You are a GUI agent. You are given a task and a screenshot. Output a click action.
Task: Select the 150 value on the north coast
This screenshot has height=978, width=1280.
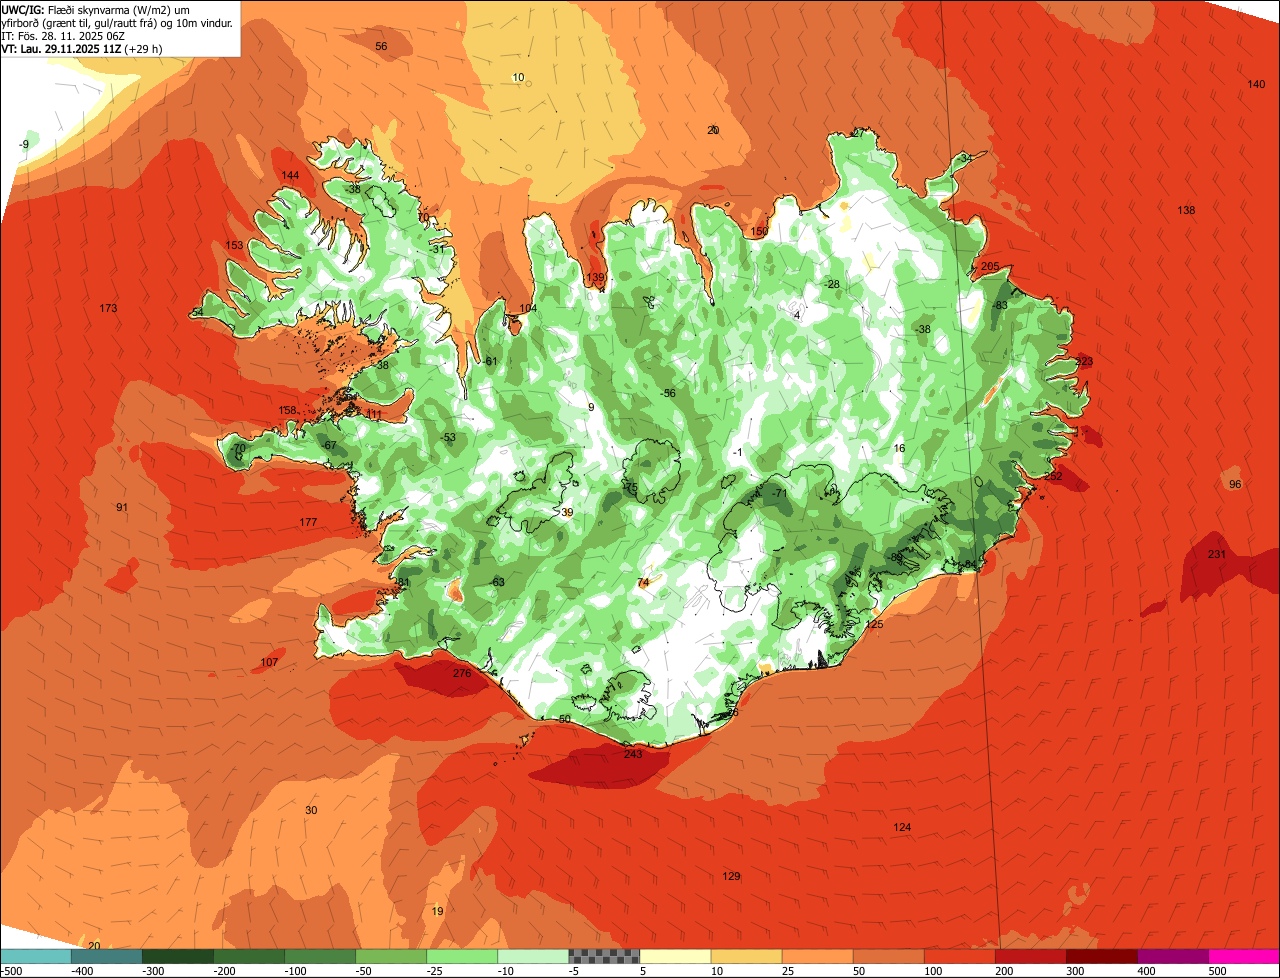760,232
